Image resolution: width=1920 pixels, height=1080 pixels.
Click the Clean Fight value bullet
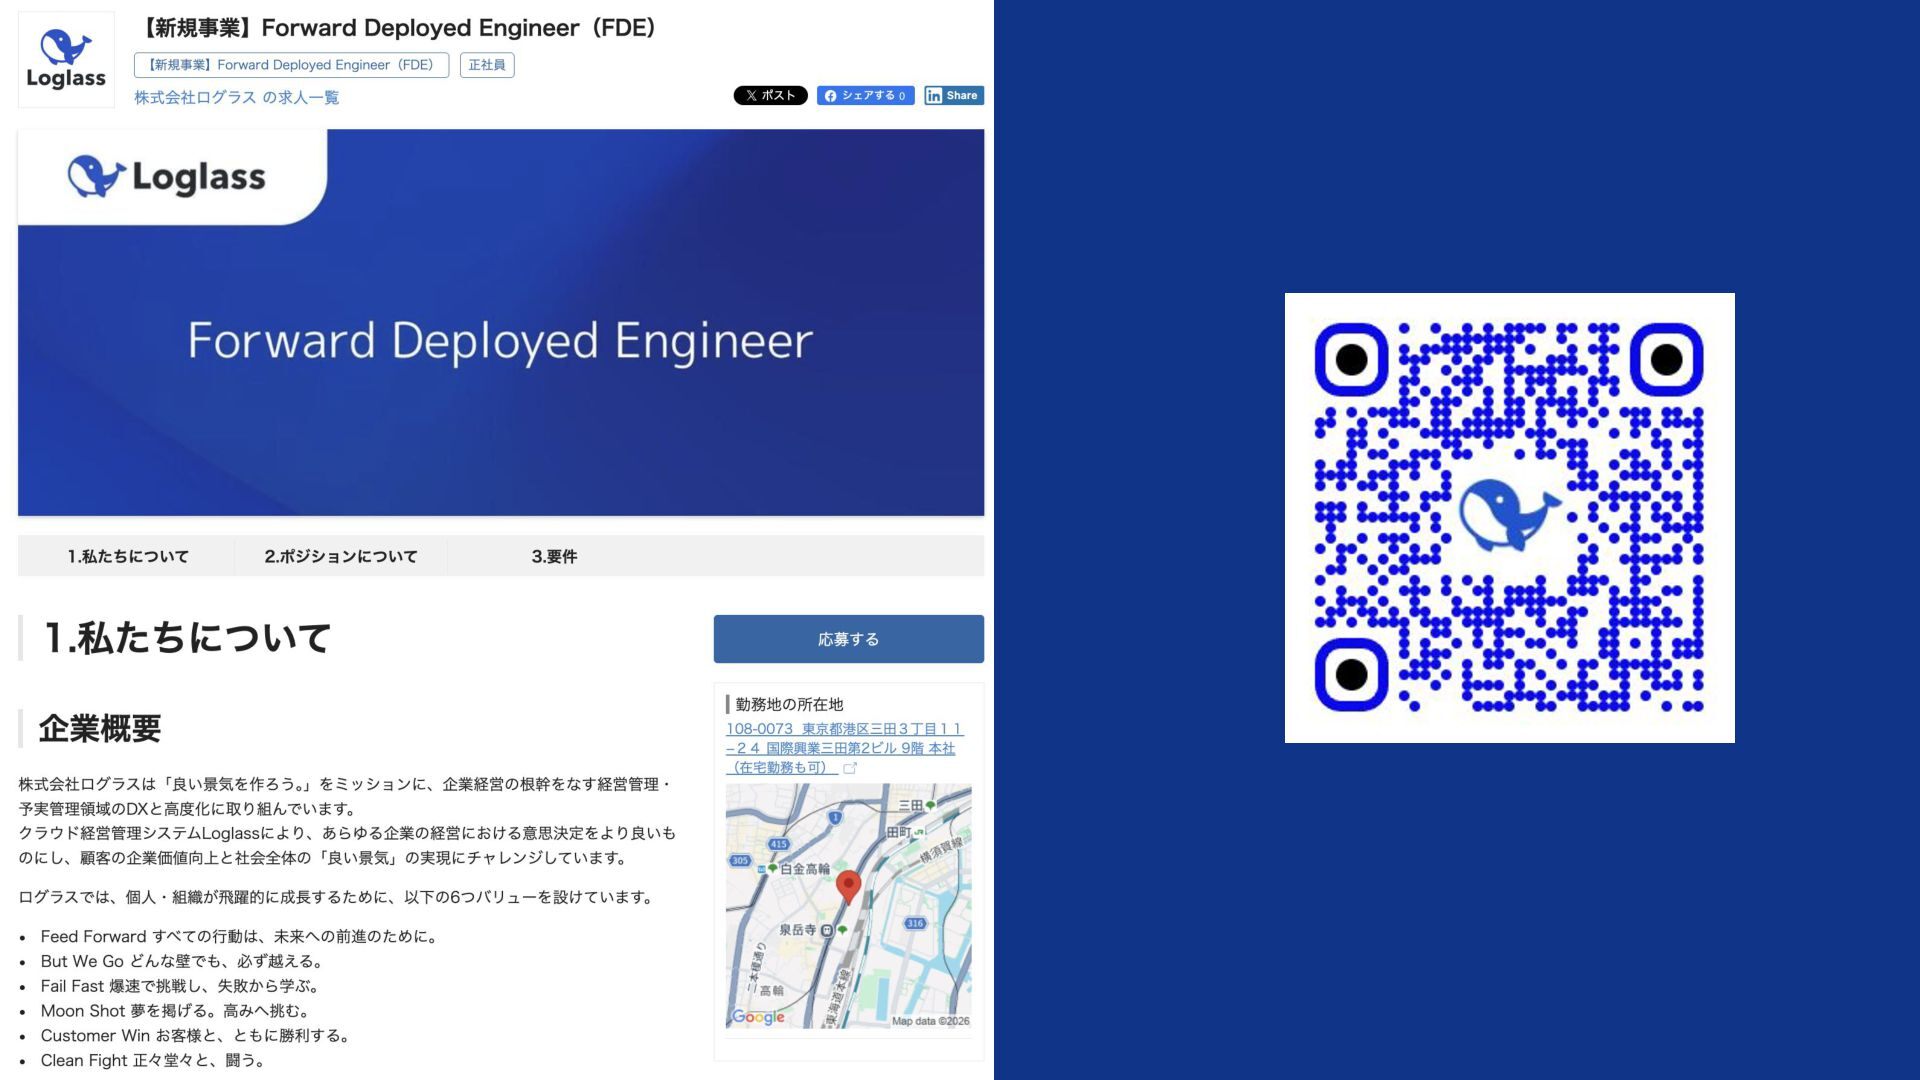(x=154, y=1061)
